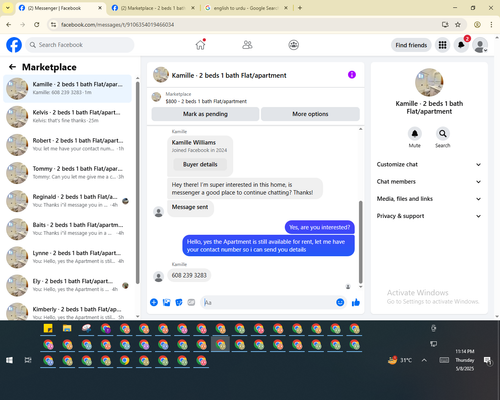
Task: Click the More options button
Action: (x=310, y=114)
